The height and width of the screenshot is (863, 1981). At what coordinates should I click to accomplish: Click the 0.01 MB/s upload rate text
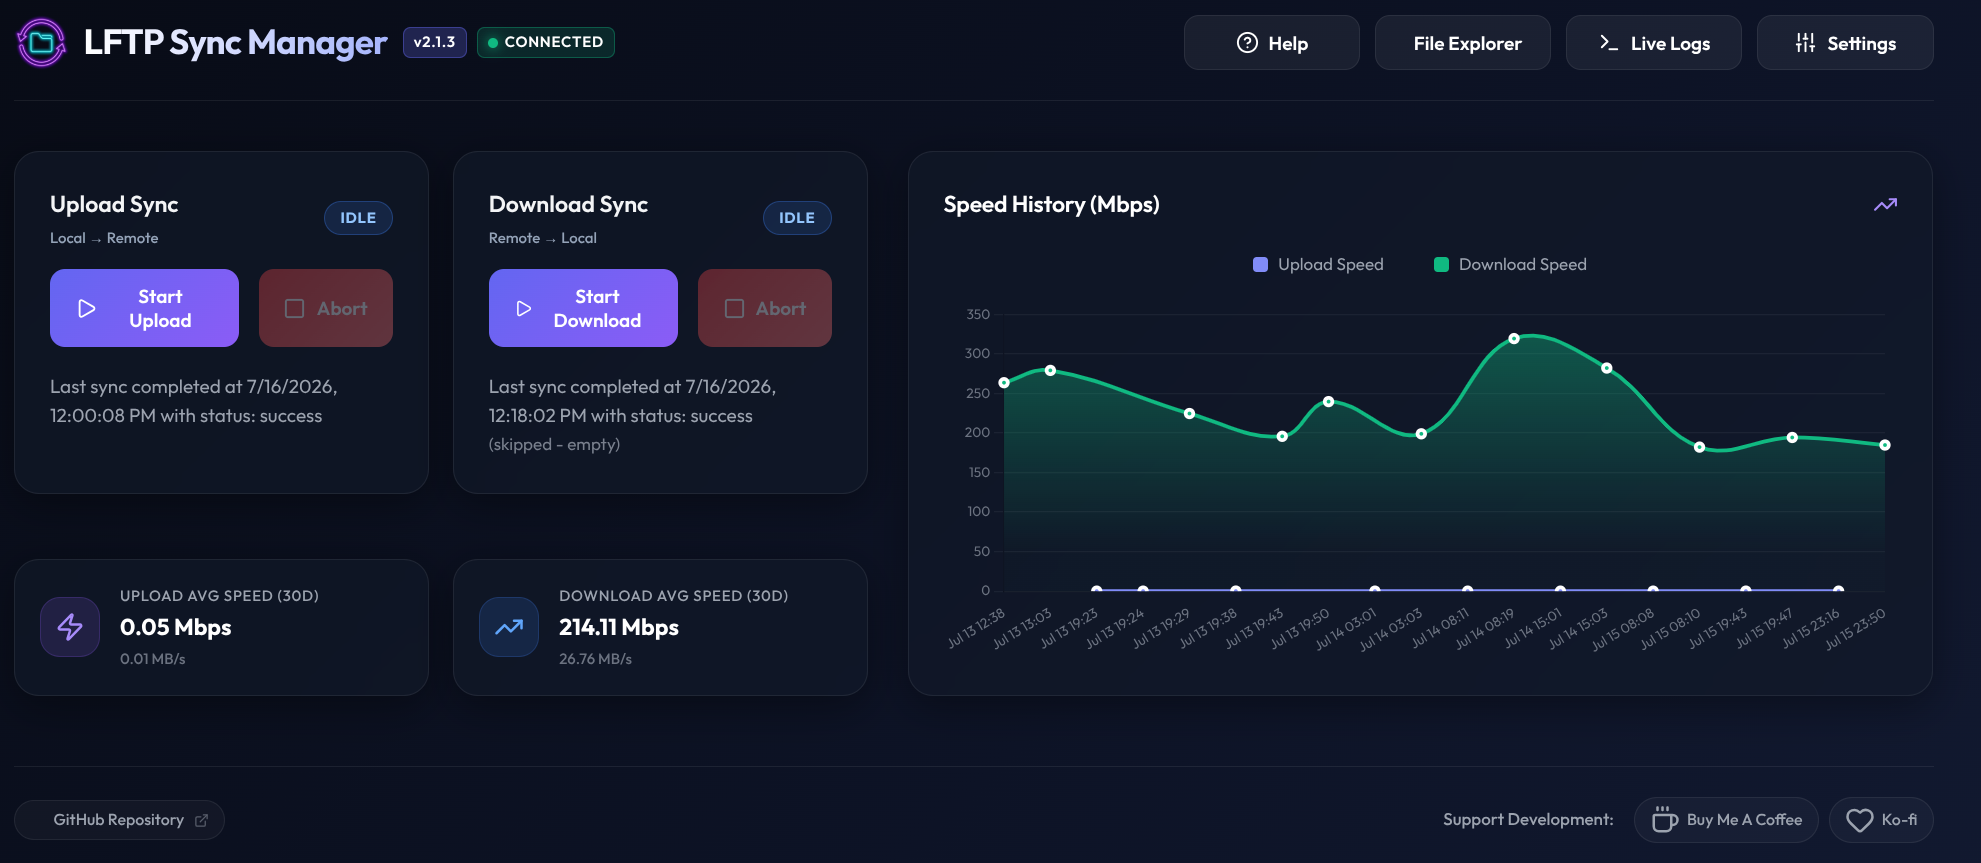[153, 659]
